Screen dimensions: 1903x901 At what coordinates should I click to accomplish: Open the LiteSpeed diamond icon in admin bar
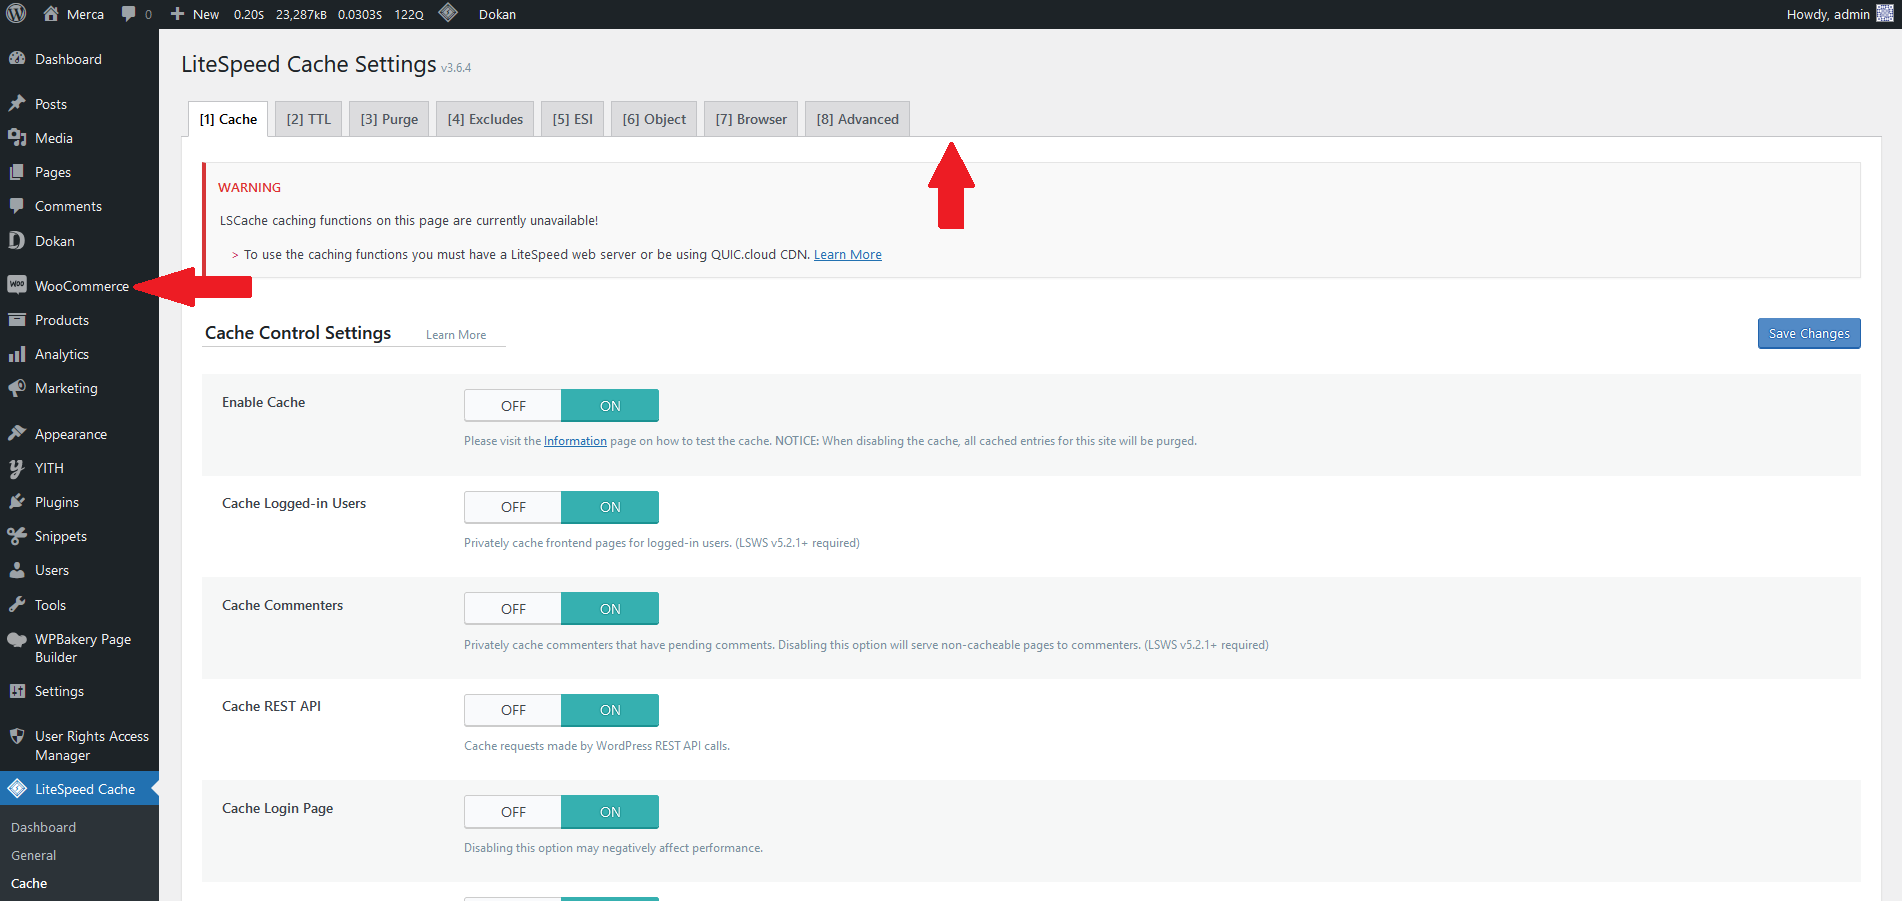448,13
